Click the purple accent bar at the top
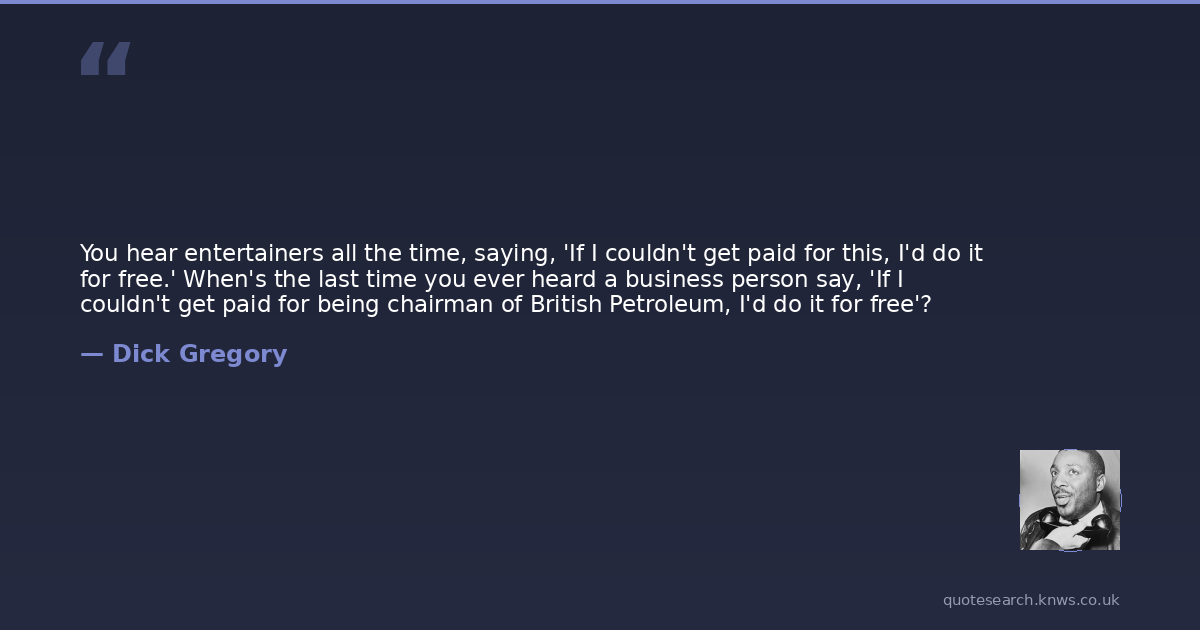Viewport: 1200px width, 630px height. (600, 2)
